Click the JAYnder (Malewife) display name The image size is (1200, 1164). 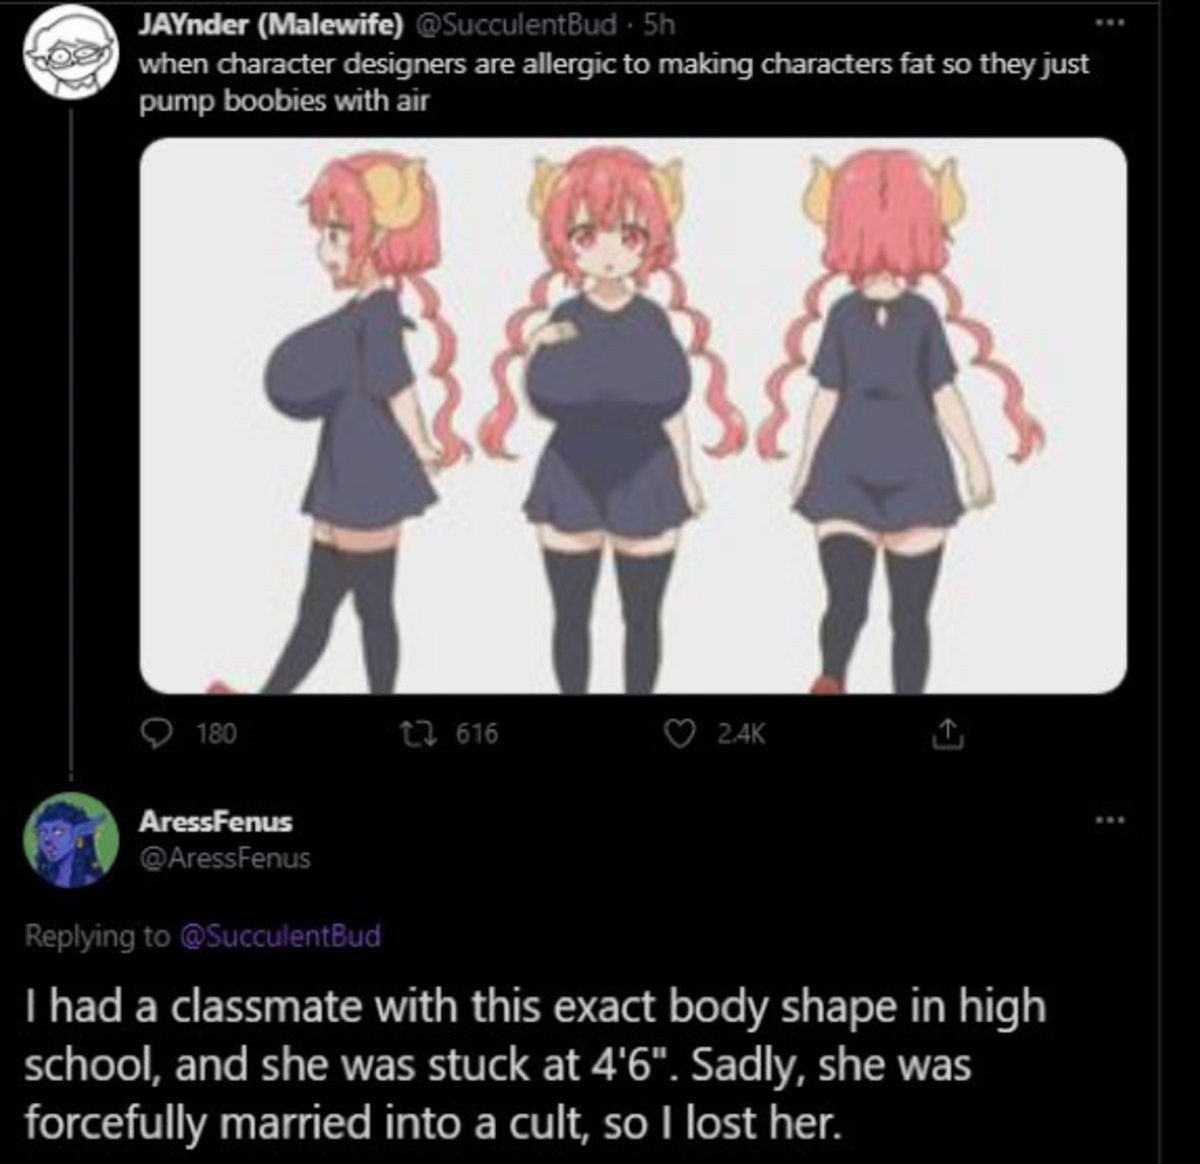pyautogui.click(x=271, y=24)
